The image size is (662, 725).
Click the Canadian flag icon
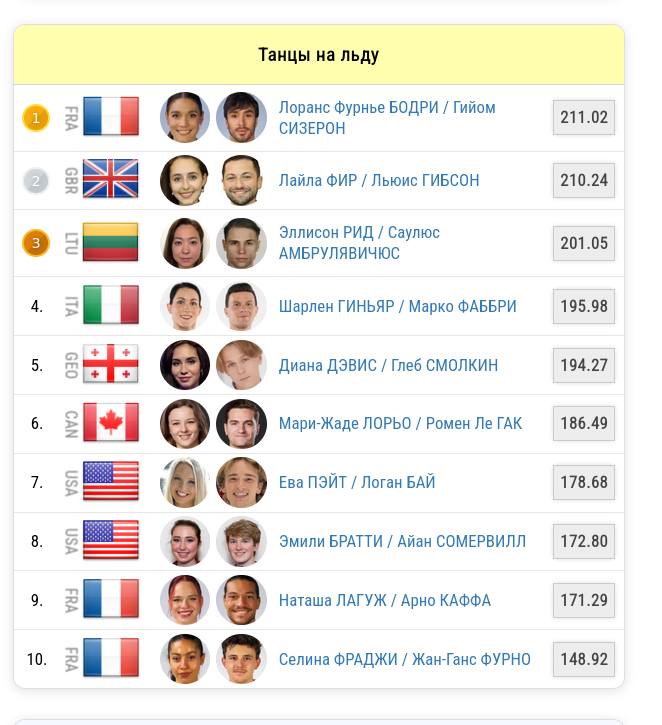point(110,423)
